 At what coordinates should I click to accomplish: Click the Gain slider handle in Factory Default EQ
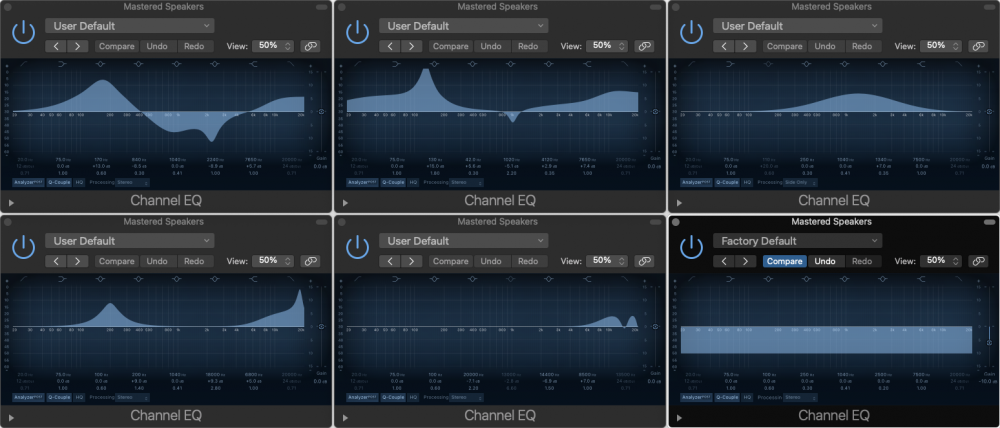989,343
